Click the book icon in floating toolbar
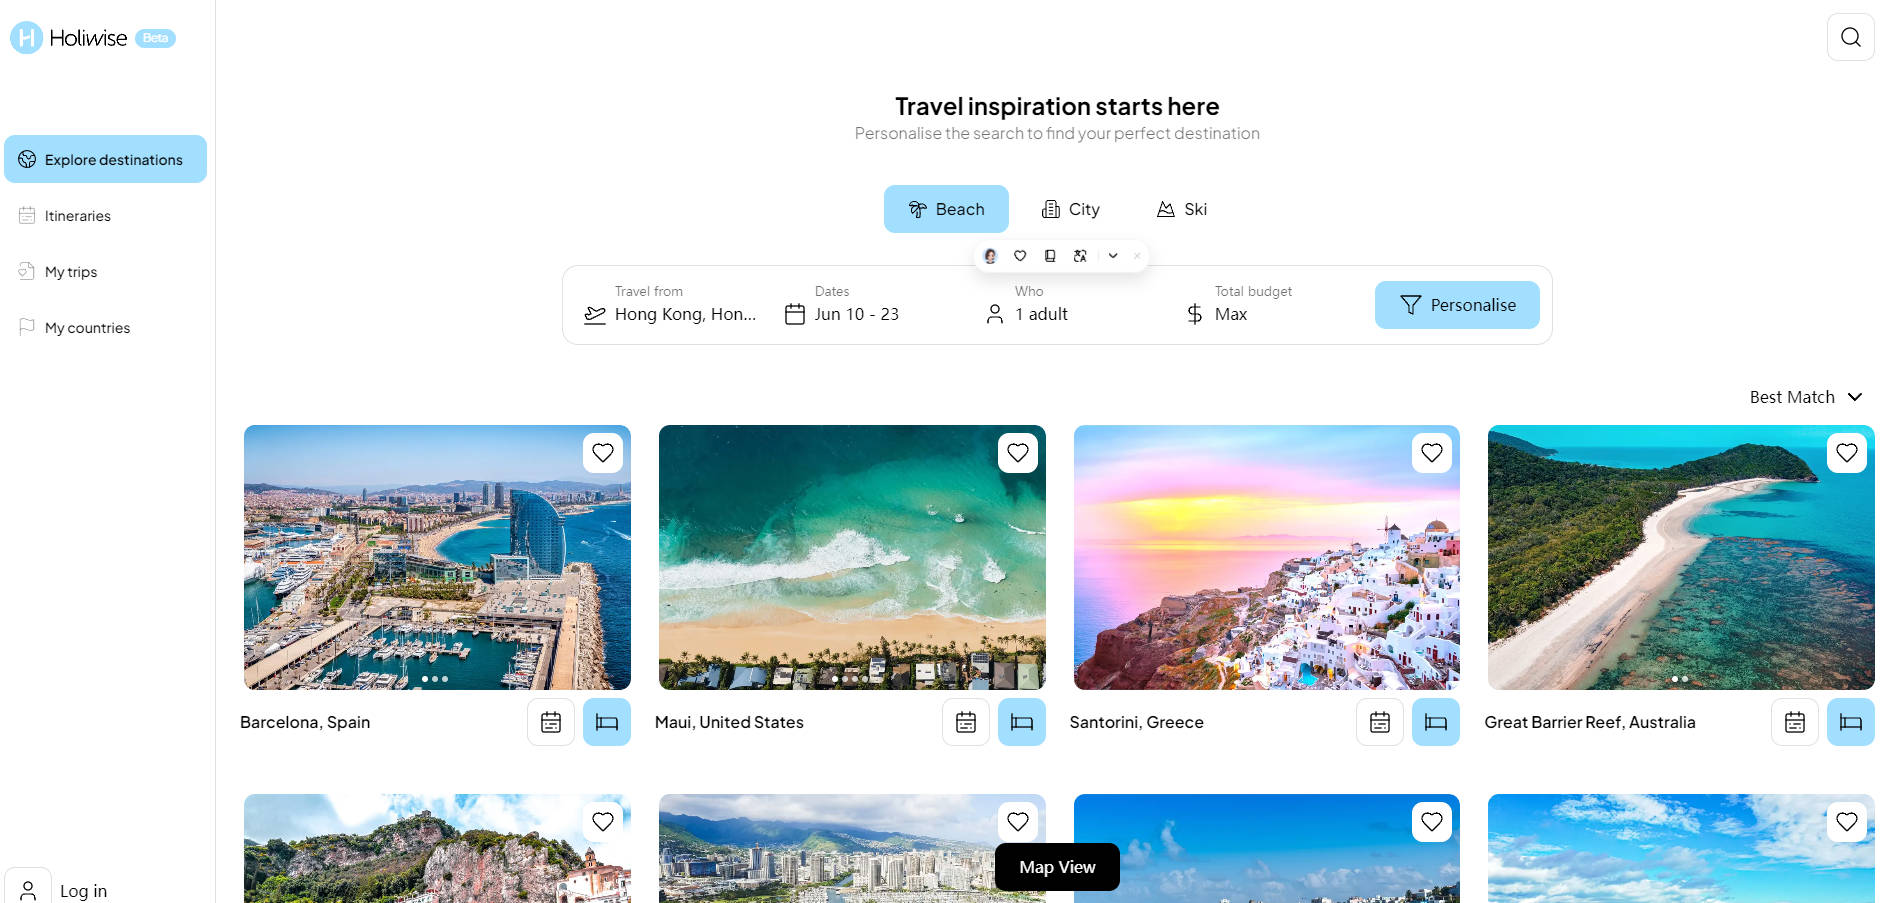Screen dimensions: 1899x903 pyautogui.click(x=1050, y=256)
